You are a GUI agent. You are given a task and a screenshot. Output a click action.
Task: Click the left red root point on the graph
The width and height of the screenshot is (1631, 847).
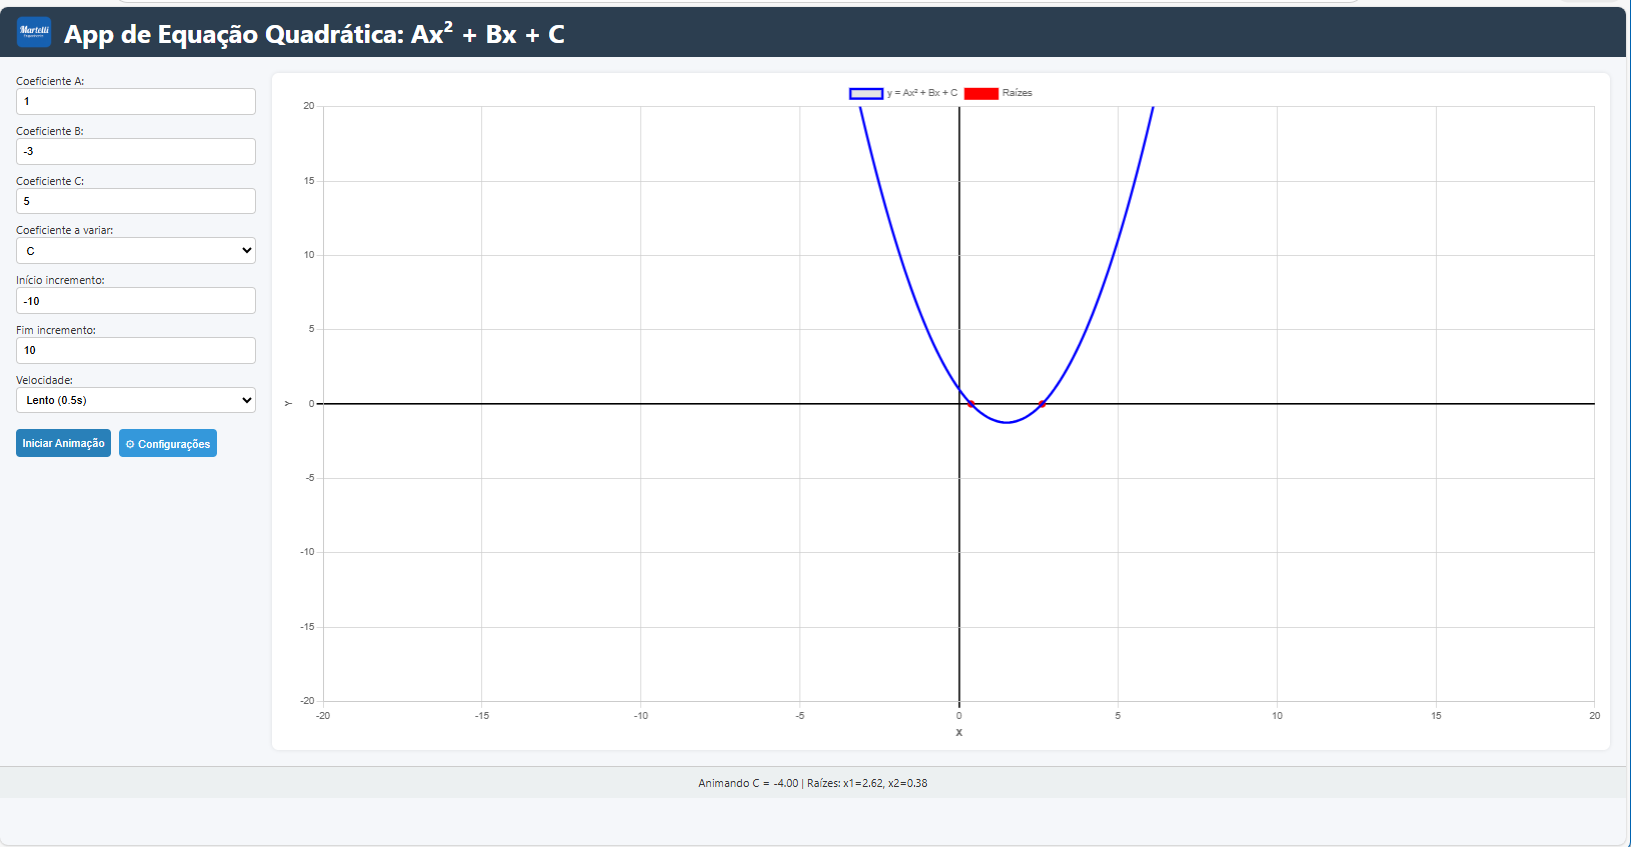click(971, 404)
